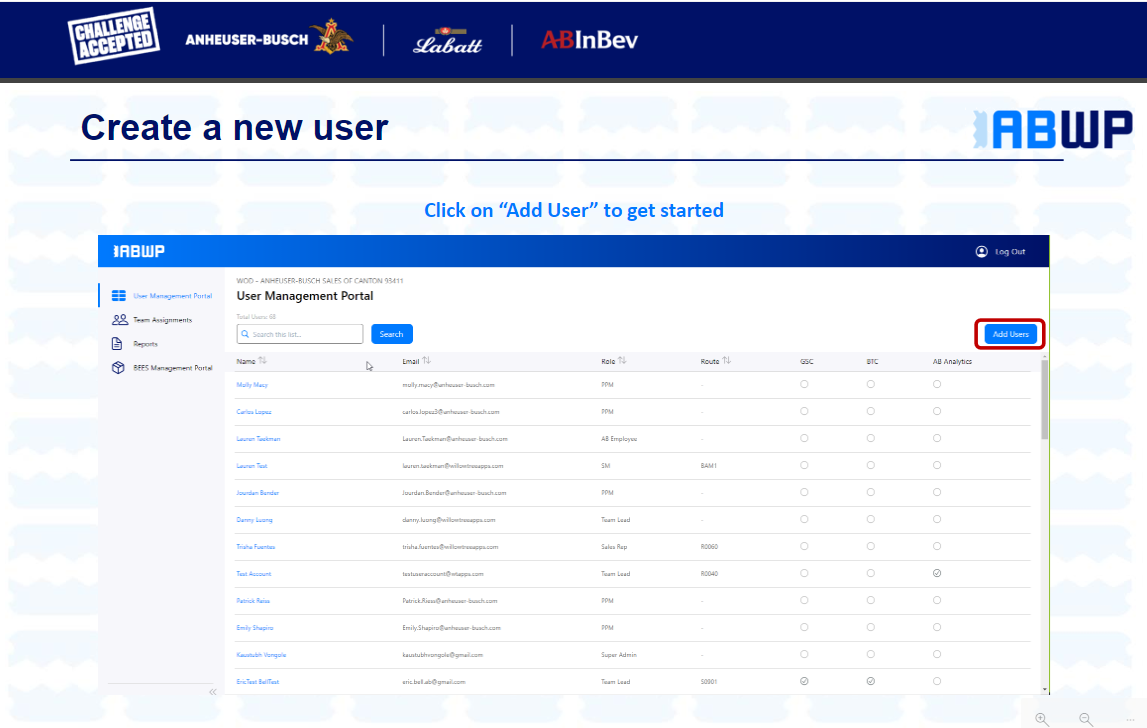Click email 'testuseraccount@wtapps.com'
The width and height of the screenshot is (1147, 728).
pos(443,574)
